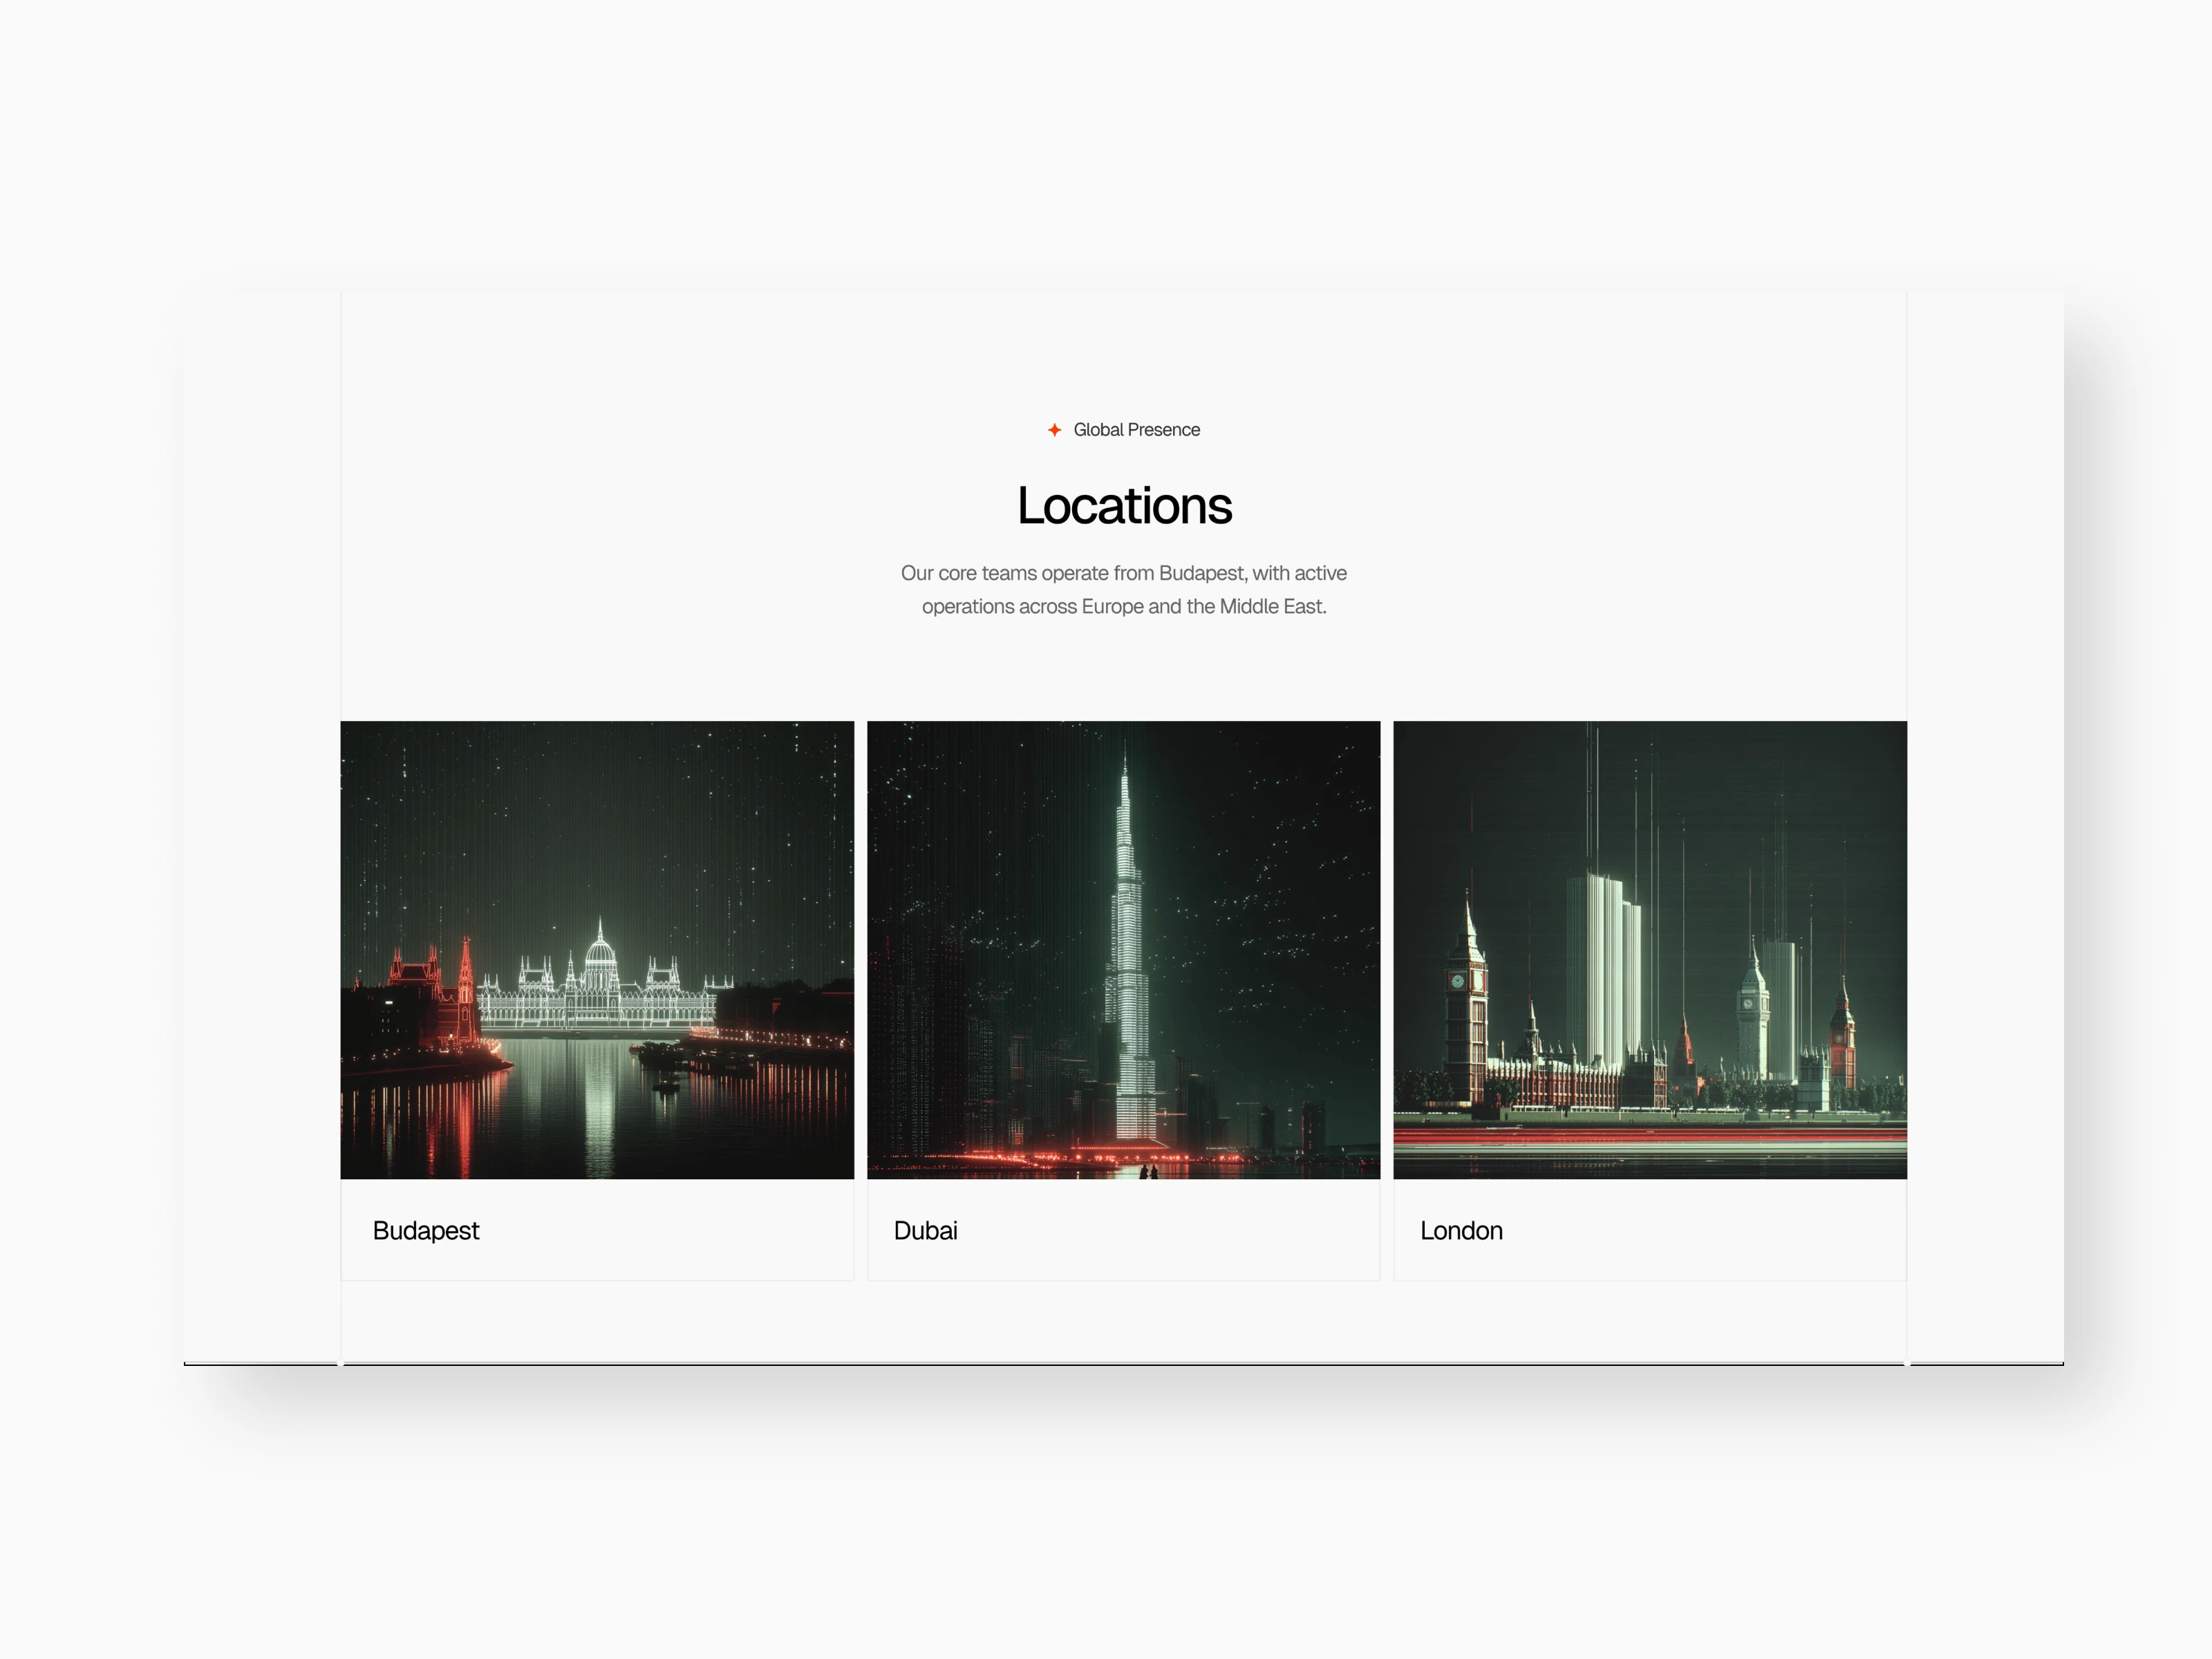Screen dimensions: 2212x1659
Task: Click the two silhouetted figures below Burj Khalifa
Action: [1149, 1172]
